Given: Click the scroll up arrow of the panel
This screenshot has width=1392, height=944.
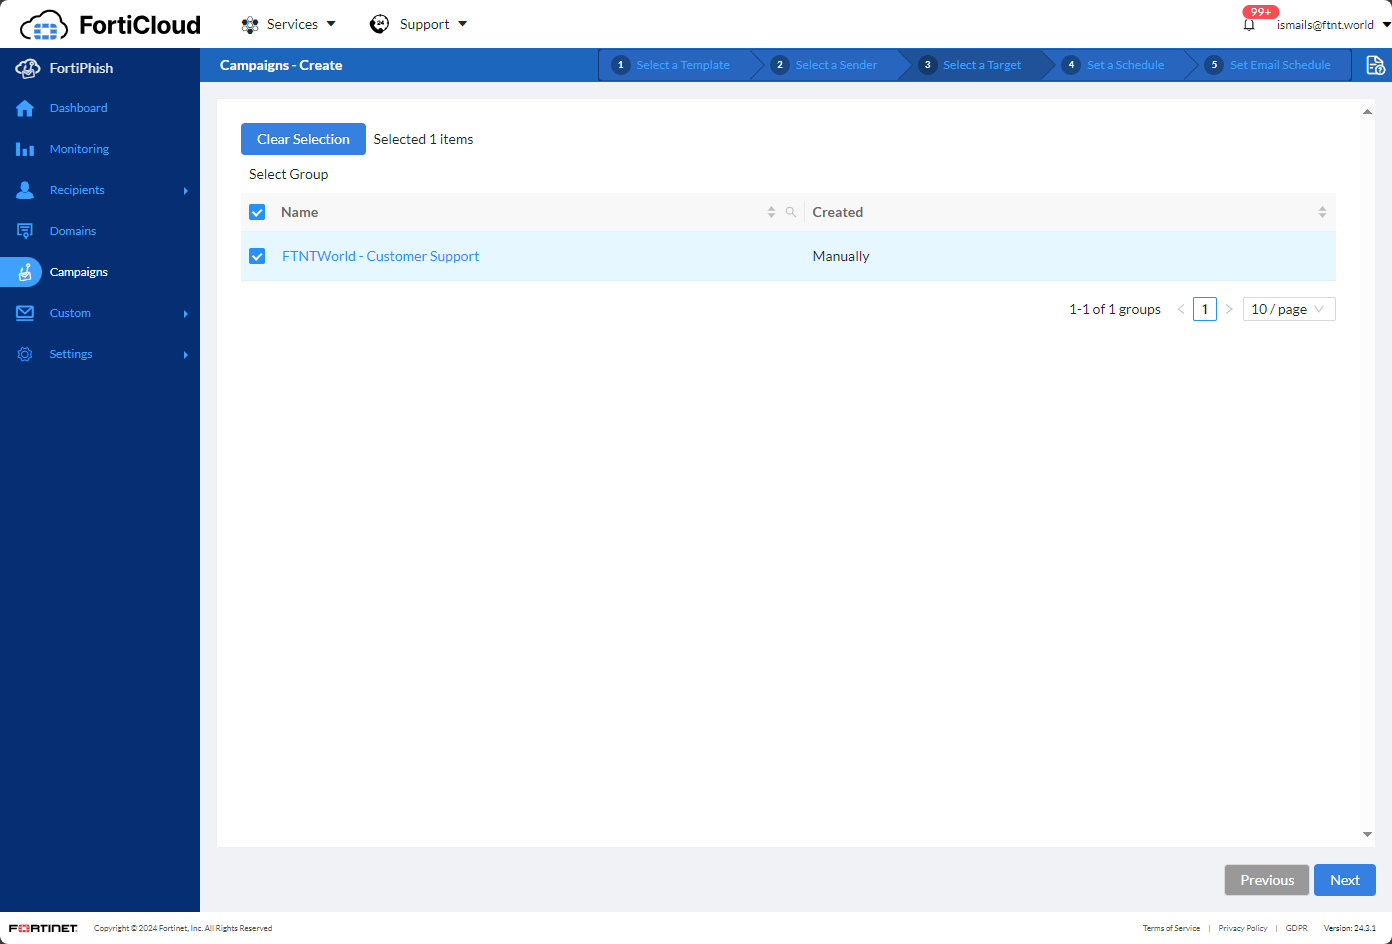Looking at the screenshot, I should click(x=1367, y=112).
